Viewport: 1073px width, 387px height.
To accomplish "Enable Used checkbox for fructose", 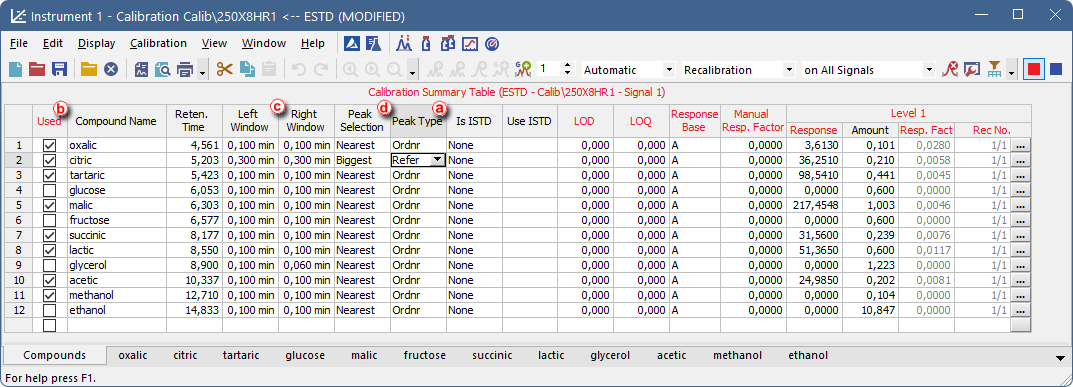I will (x=49, y=220).
